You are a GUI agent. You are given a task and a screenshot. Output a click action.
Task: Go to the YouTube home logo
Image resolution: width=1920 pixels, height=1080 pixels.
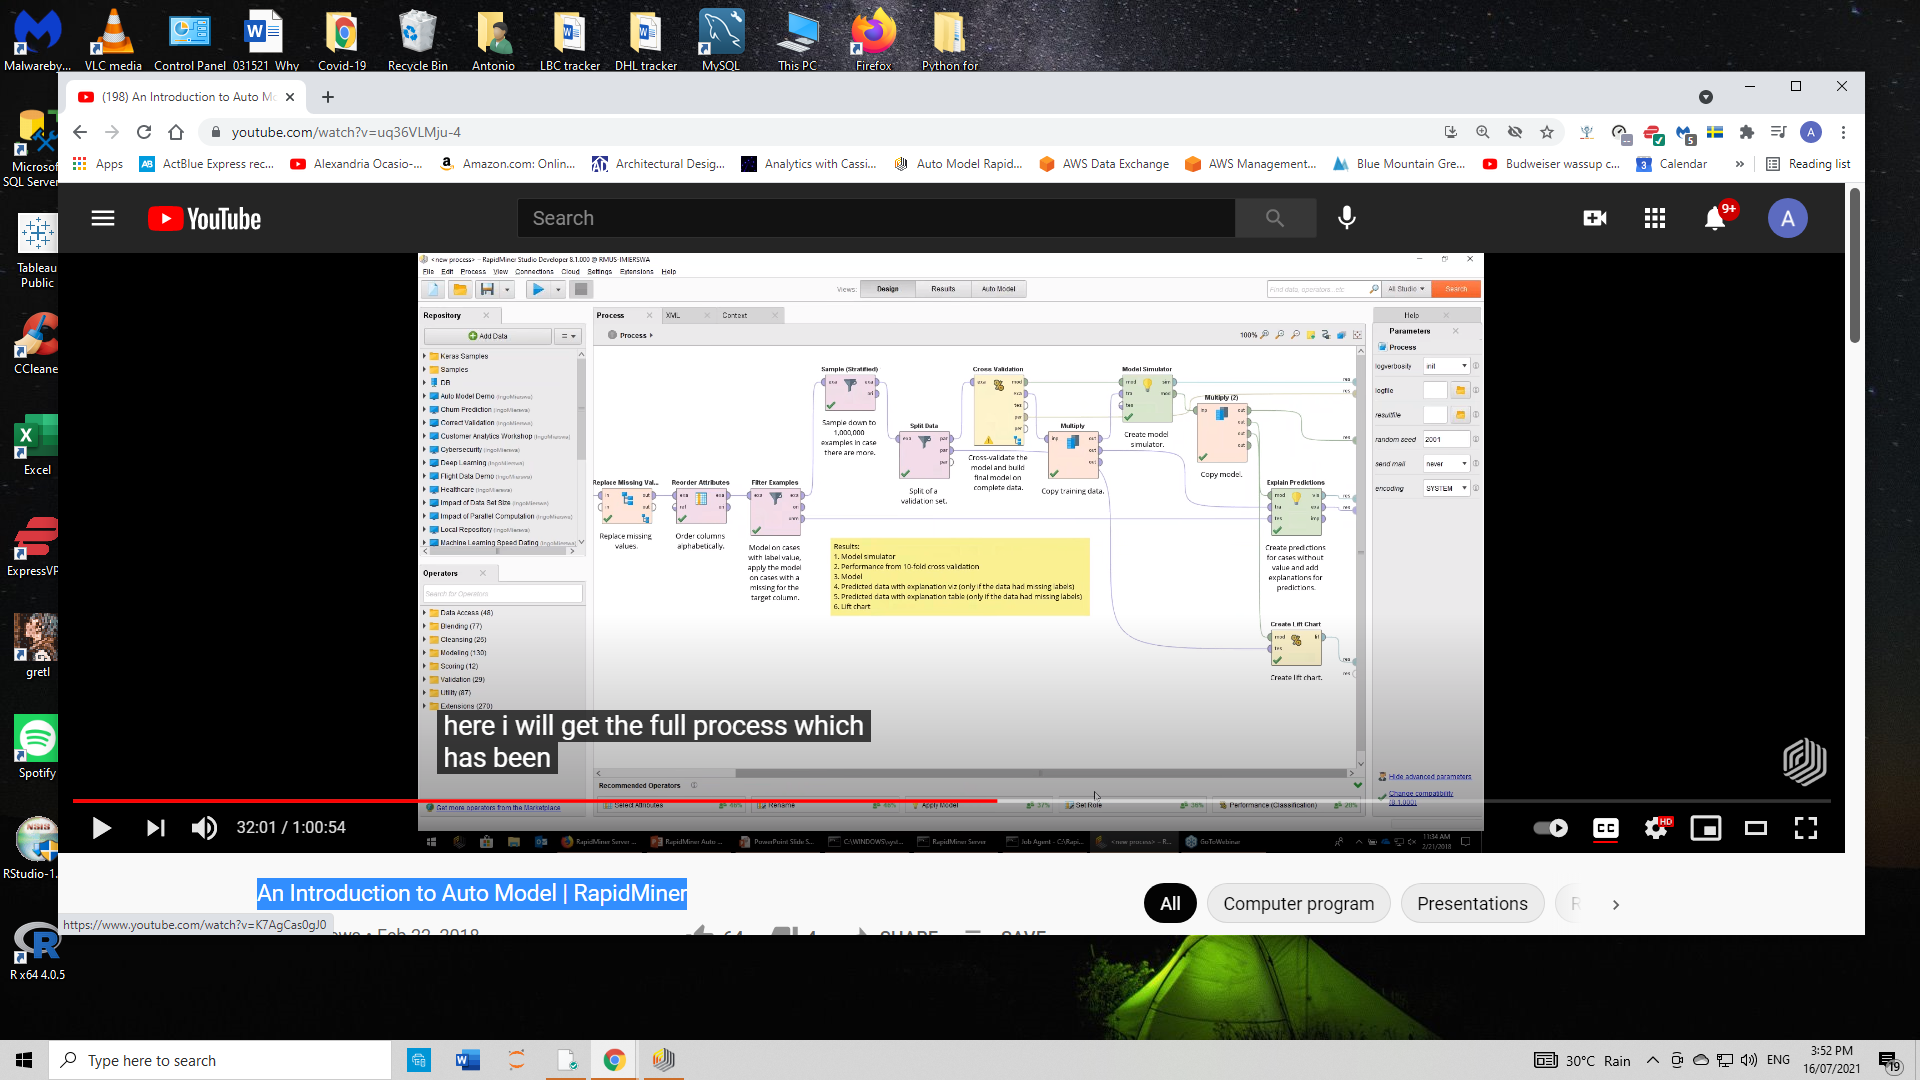205,218
